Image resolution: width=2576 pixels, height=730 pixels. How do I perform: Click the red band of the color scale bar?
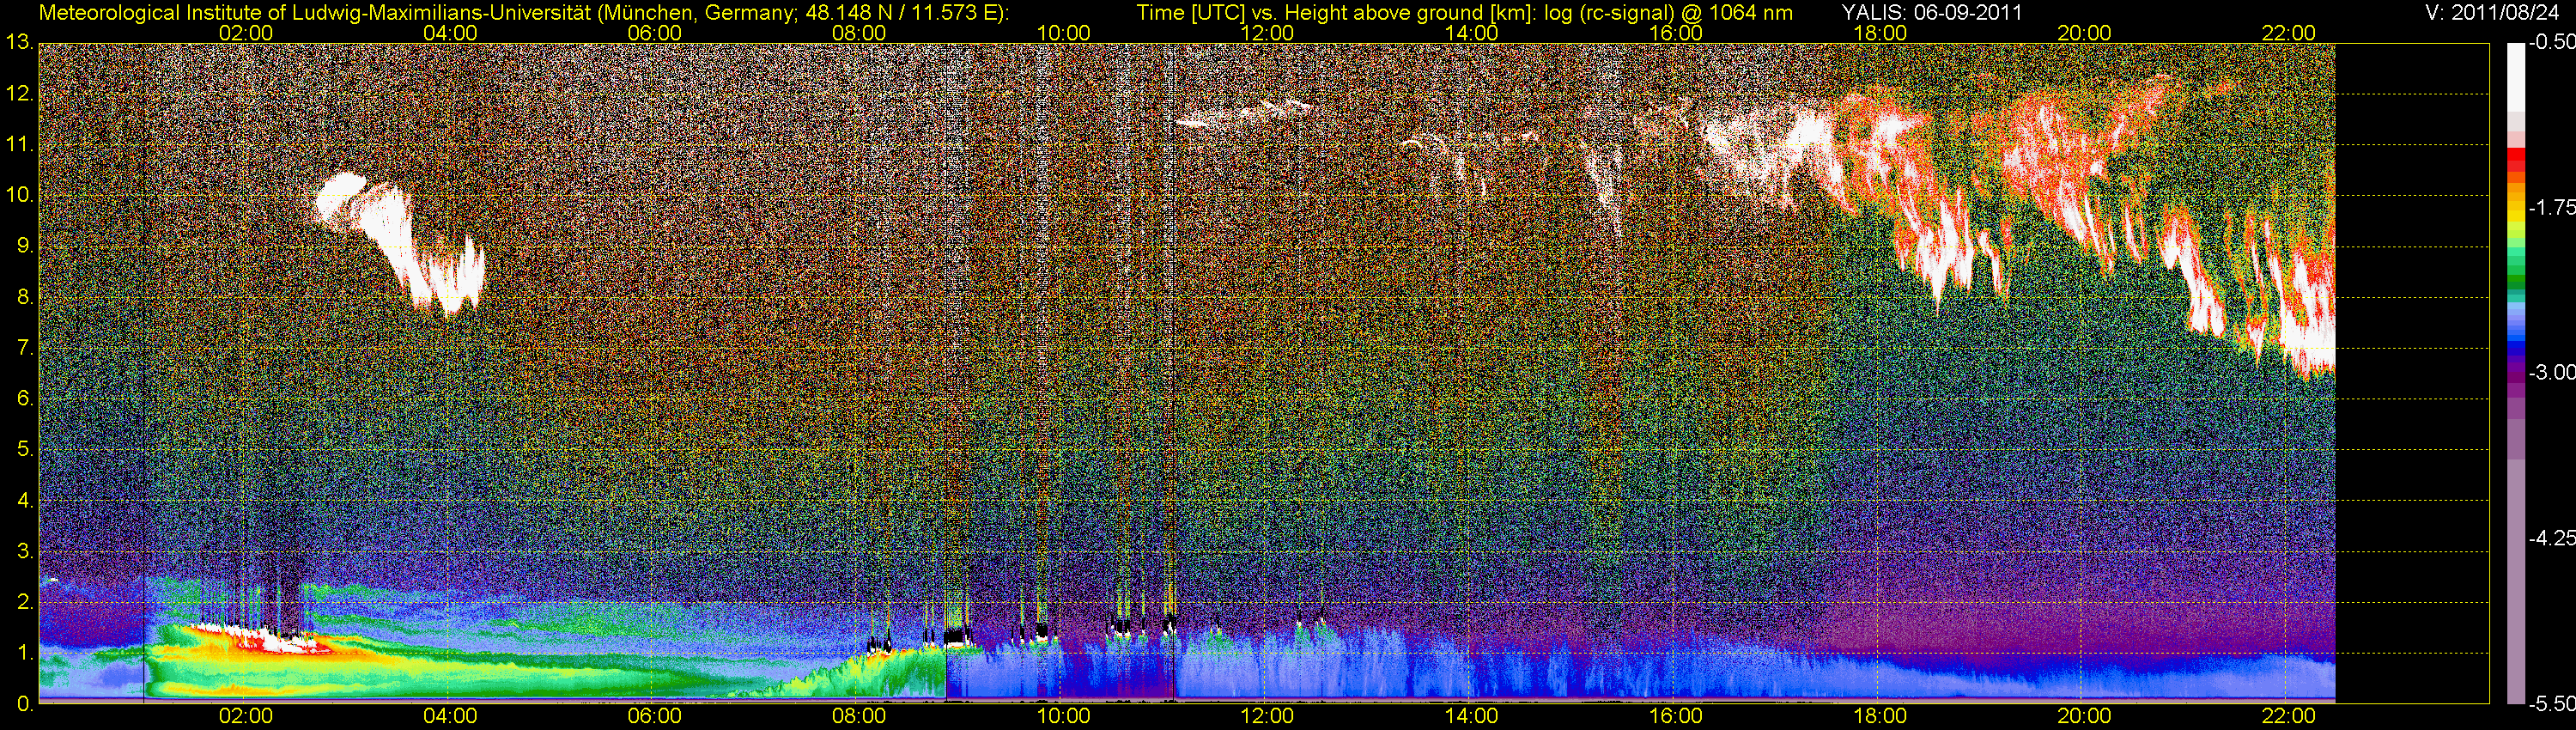pos(2515,160)
